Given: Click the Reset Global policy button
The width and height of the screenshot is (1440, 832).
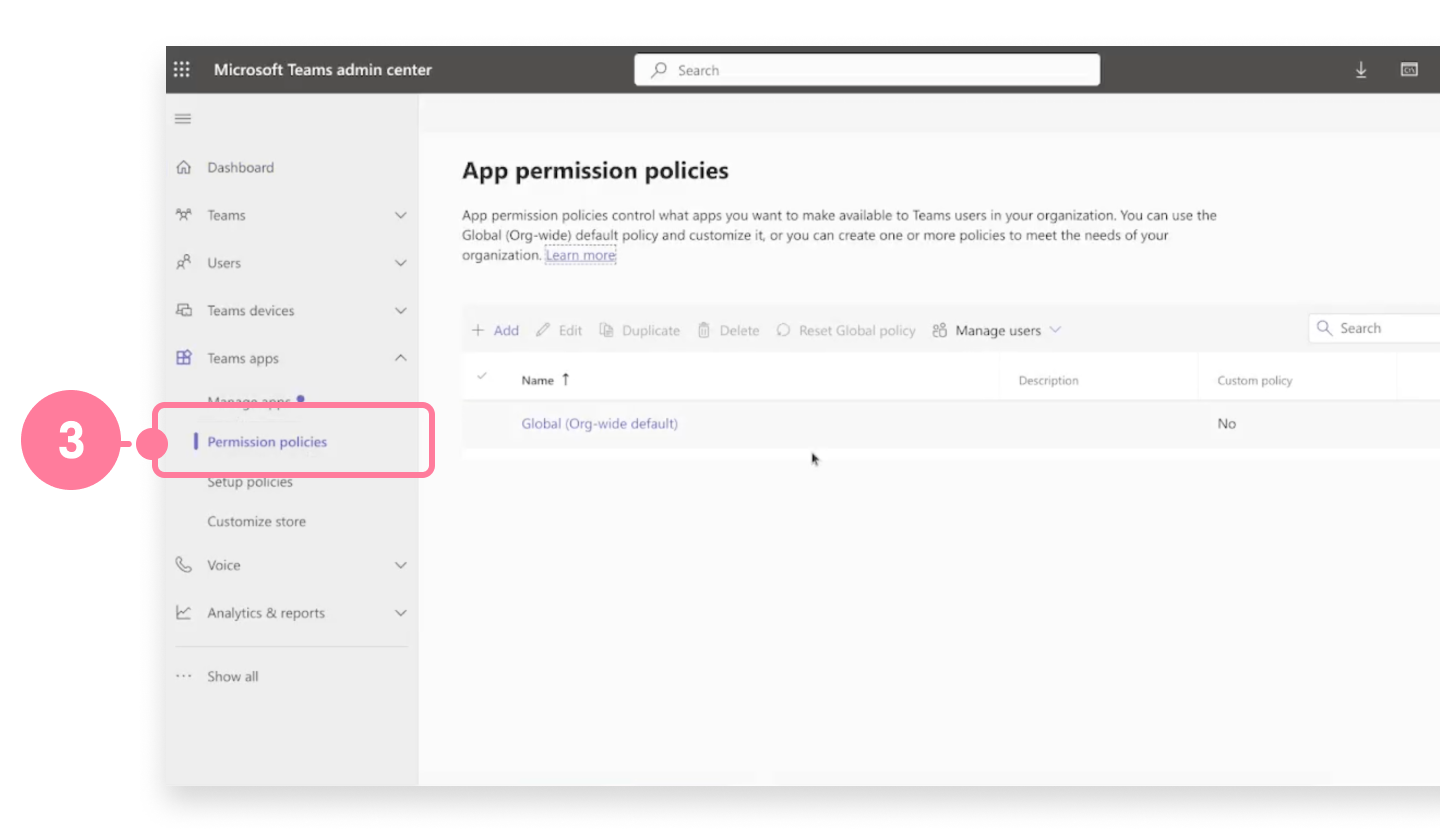Looking at the screenshot, I should [846, 330].
